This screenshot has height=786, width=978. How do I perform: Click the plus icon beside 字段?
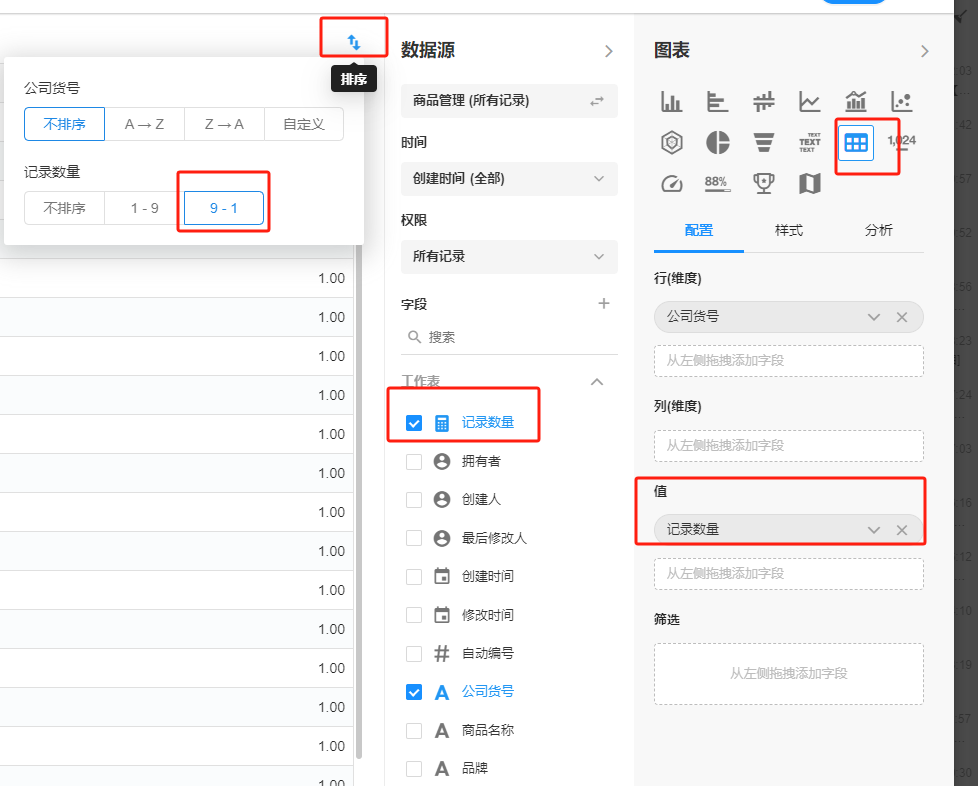(604, 304)
